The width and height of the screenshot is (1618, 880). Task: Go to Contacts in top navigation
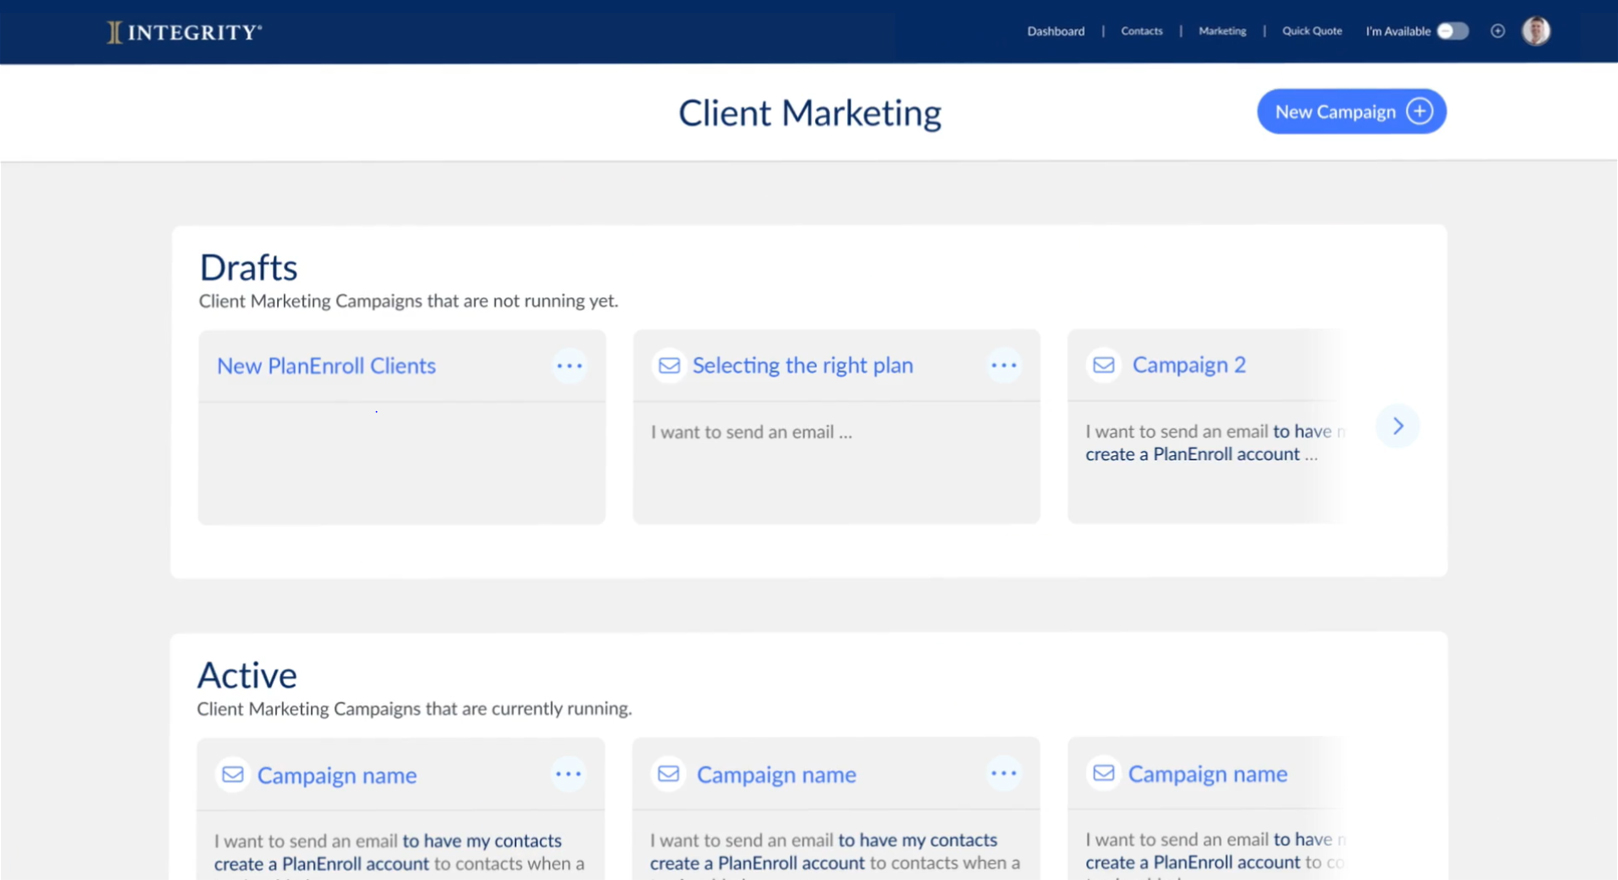coord(1141,31)
